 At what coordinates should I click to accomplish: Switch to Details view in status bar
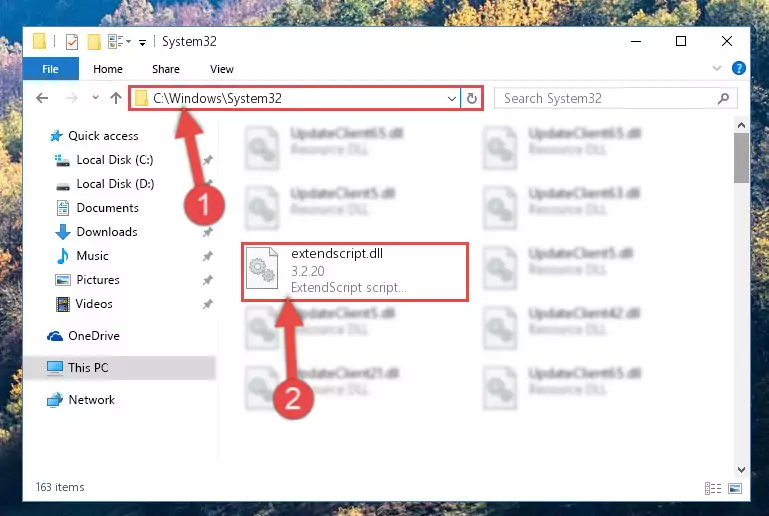pos(713,488)
